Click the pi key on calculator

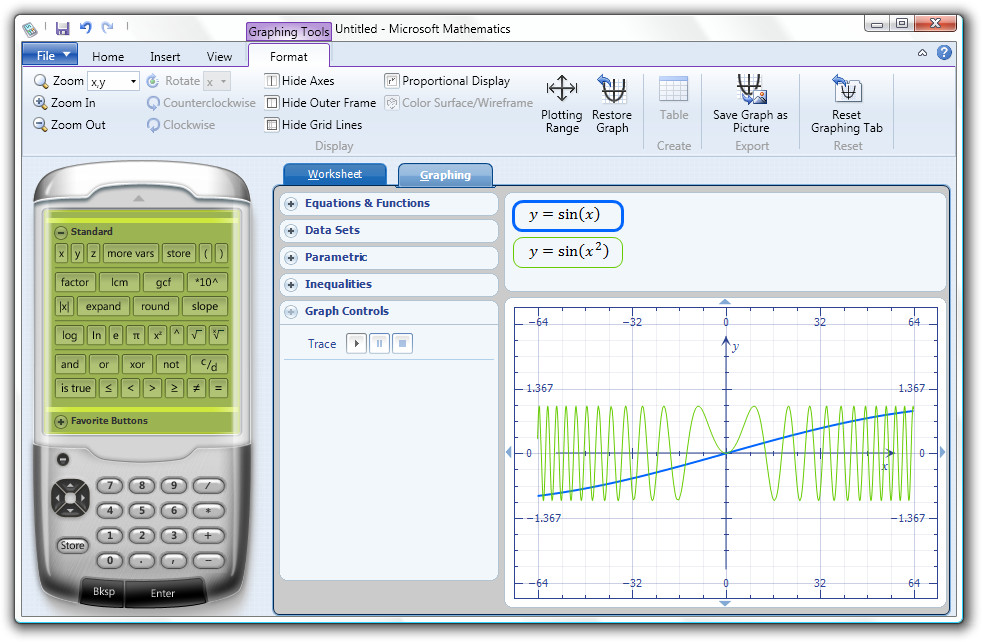136,335
